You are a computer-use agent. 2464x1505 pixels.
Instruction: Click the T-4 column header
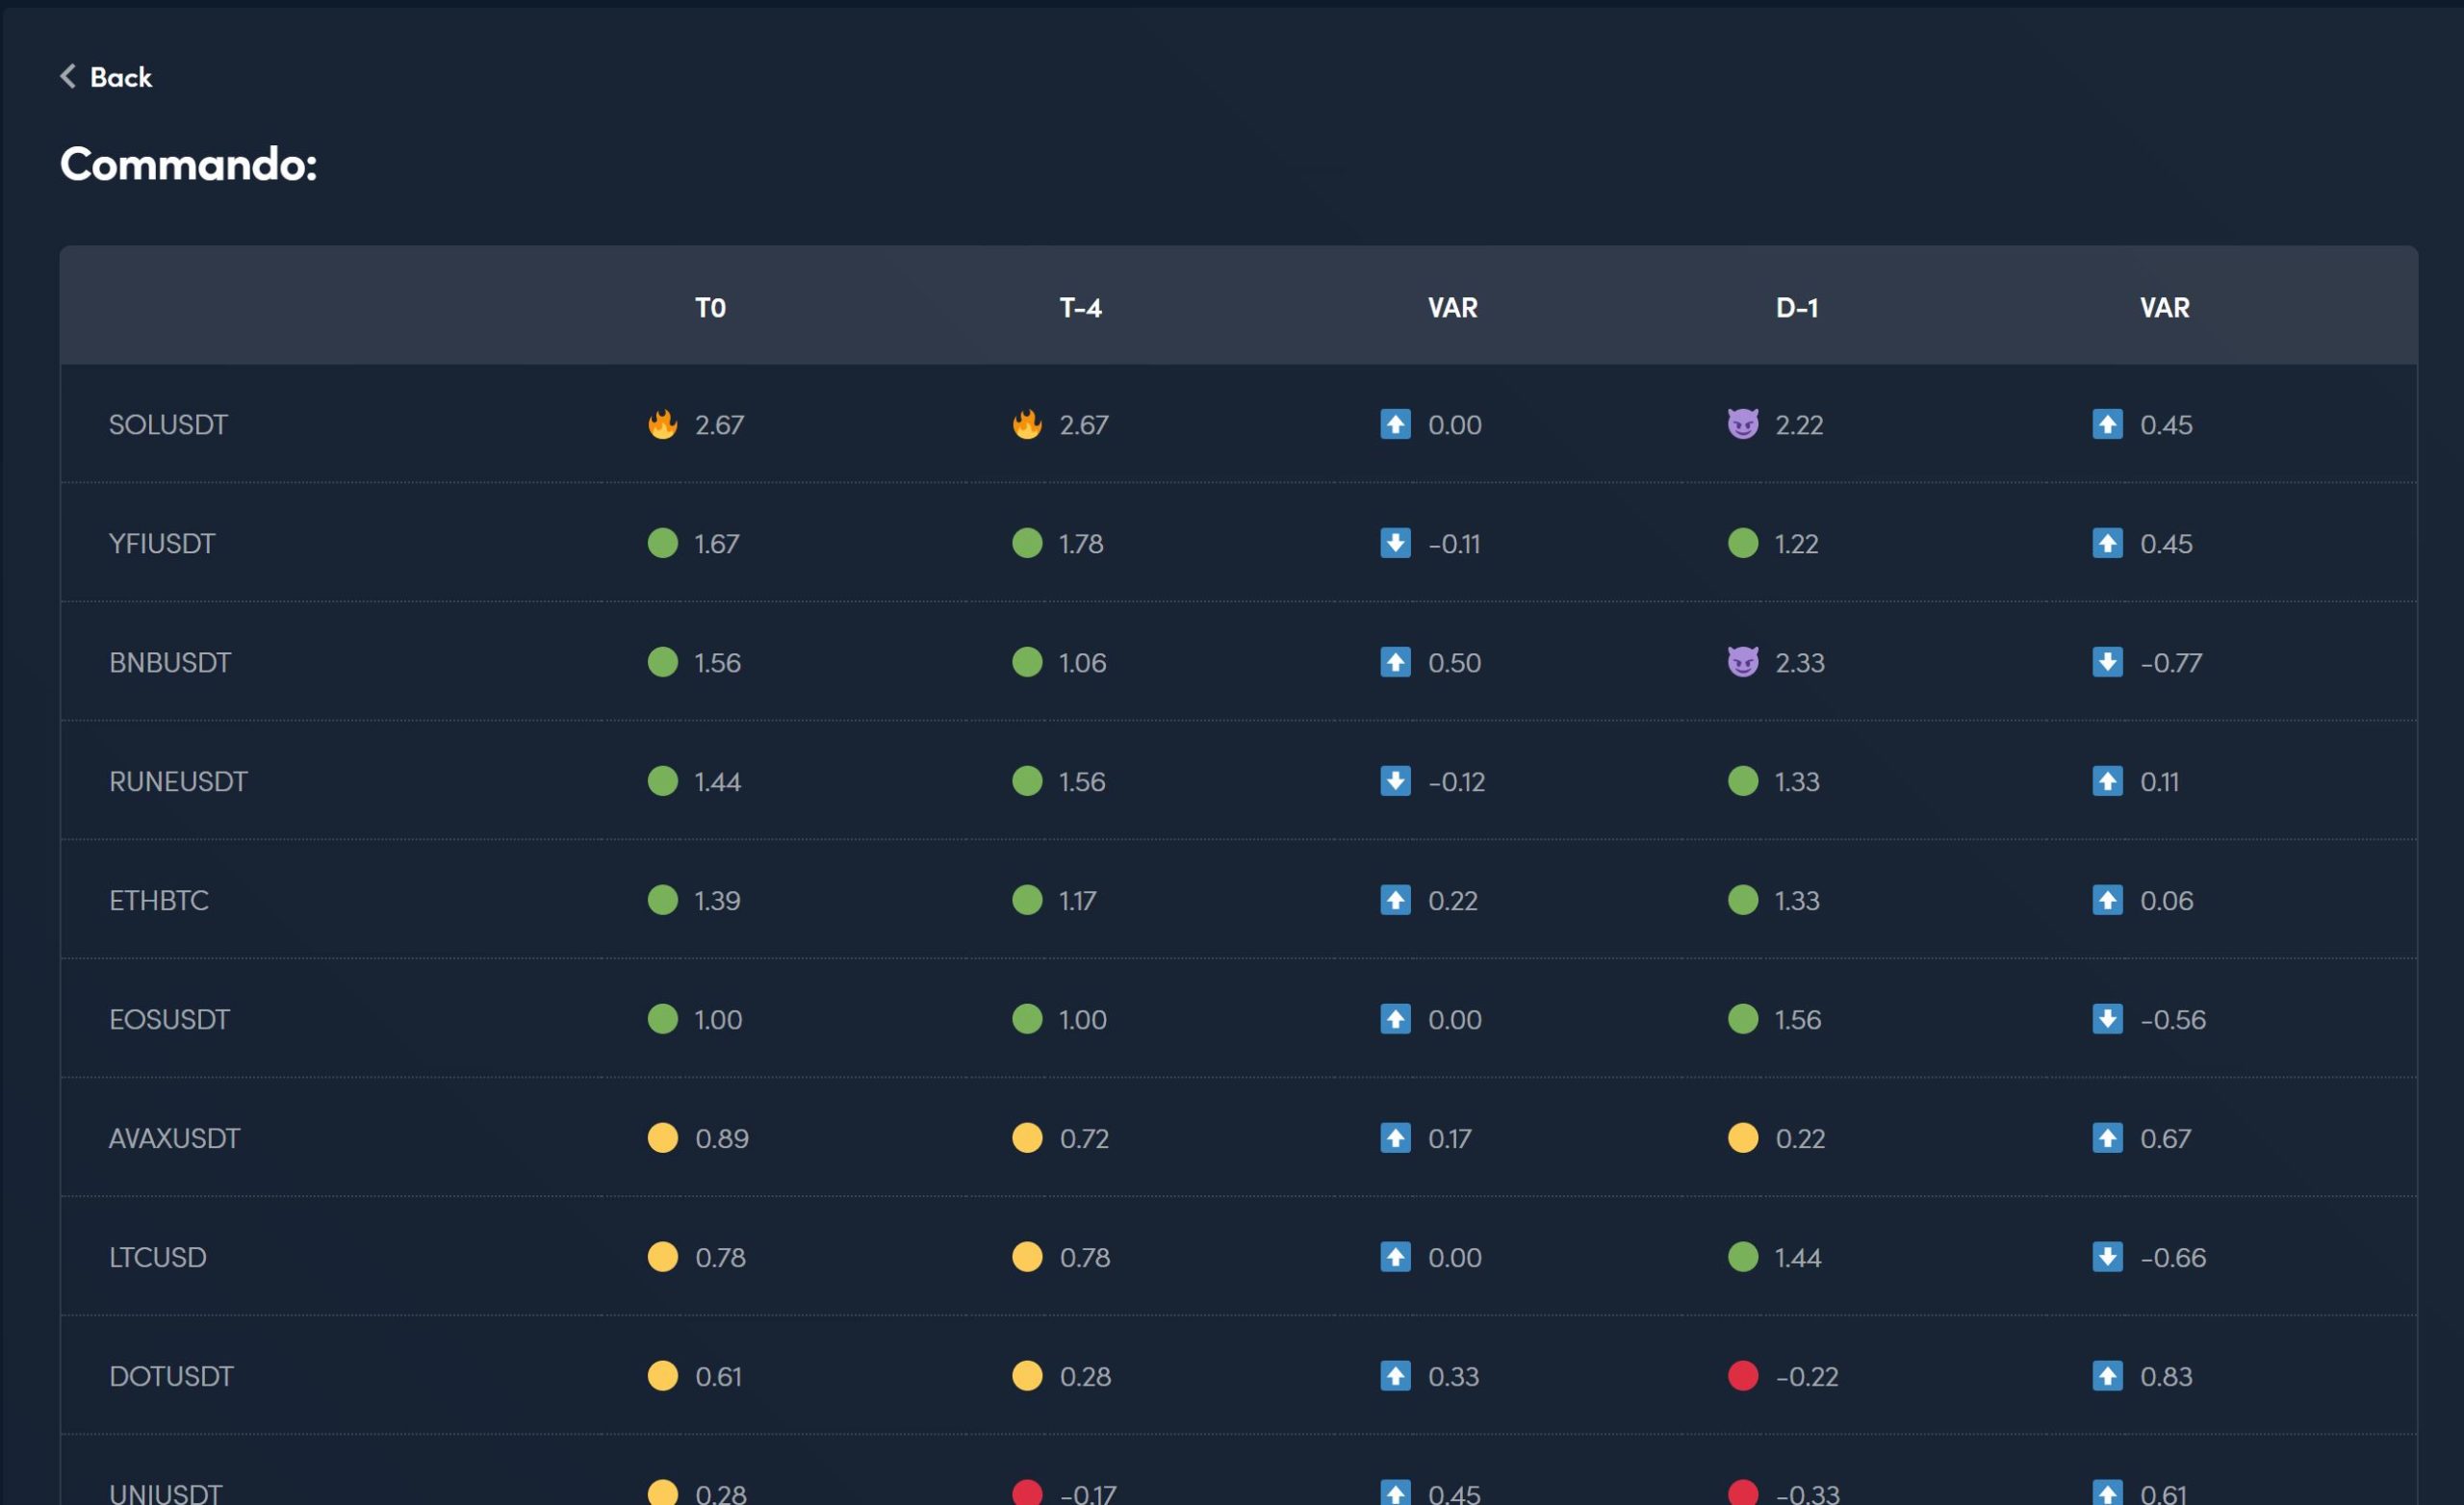tap(1080, 307)
